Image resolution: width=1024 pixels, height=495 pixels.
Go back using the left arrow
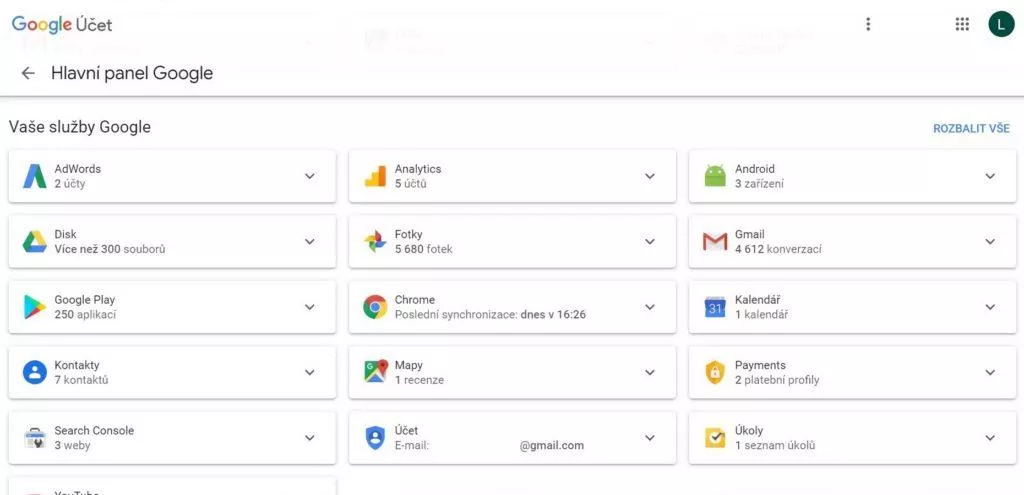coord(27,73)
